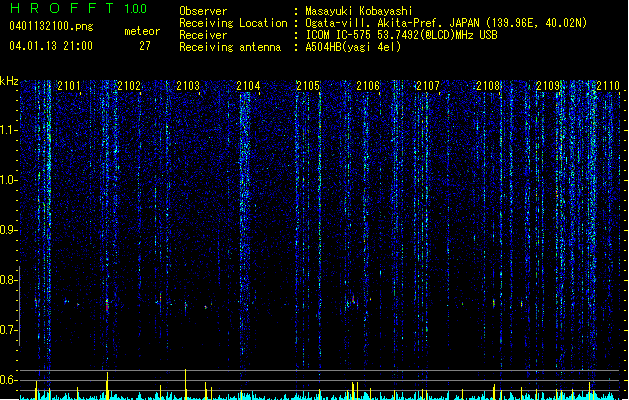Image resolution: width=629 pixels, height=400 pixels.
Task: Click time marker 2108
Action: click(x=488, y=86)
